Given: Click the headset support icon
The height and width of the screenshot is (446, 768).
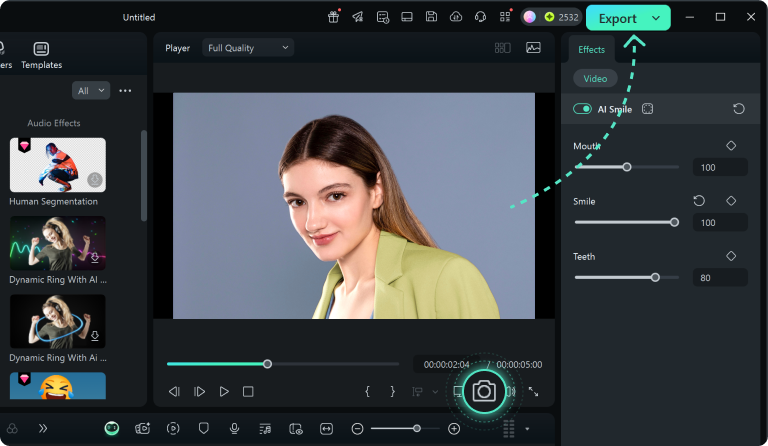Looking at the screenshot, I should [480, 17].
